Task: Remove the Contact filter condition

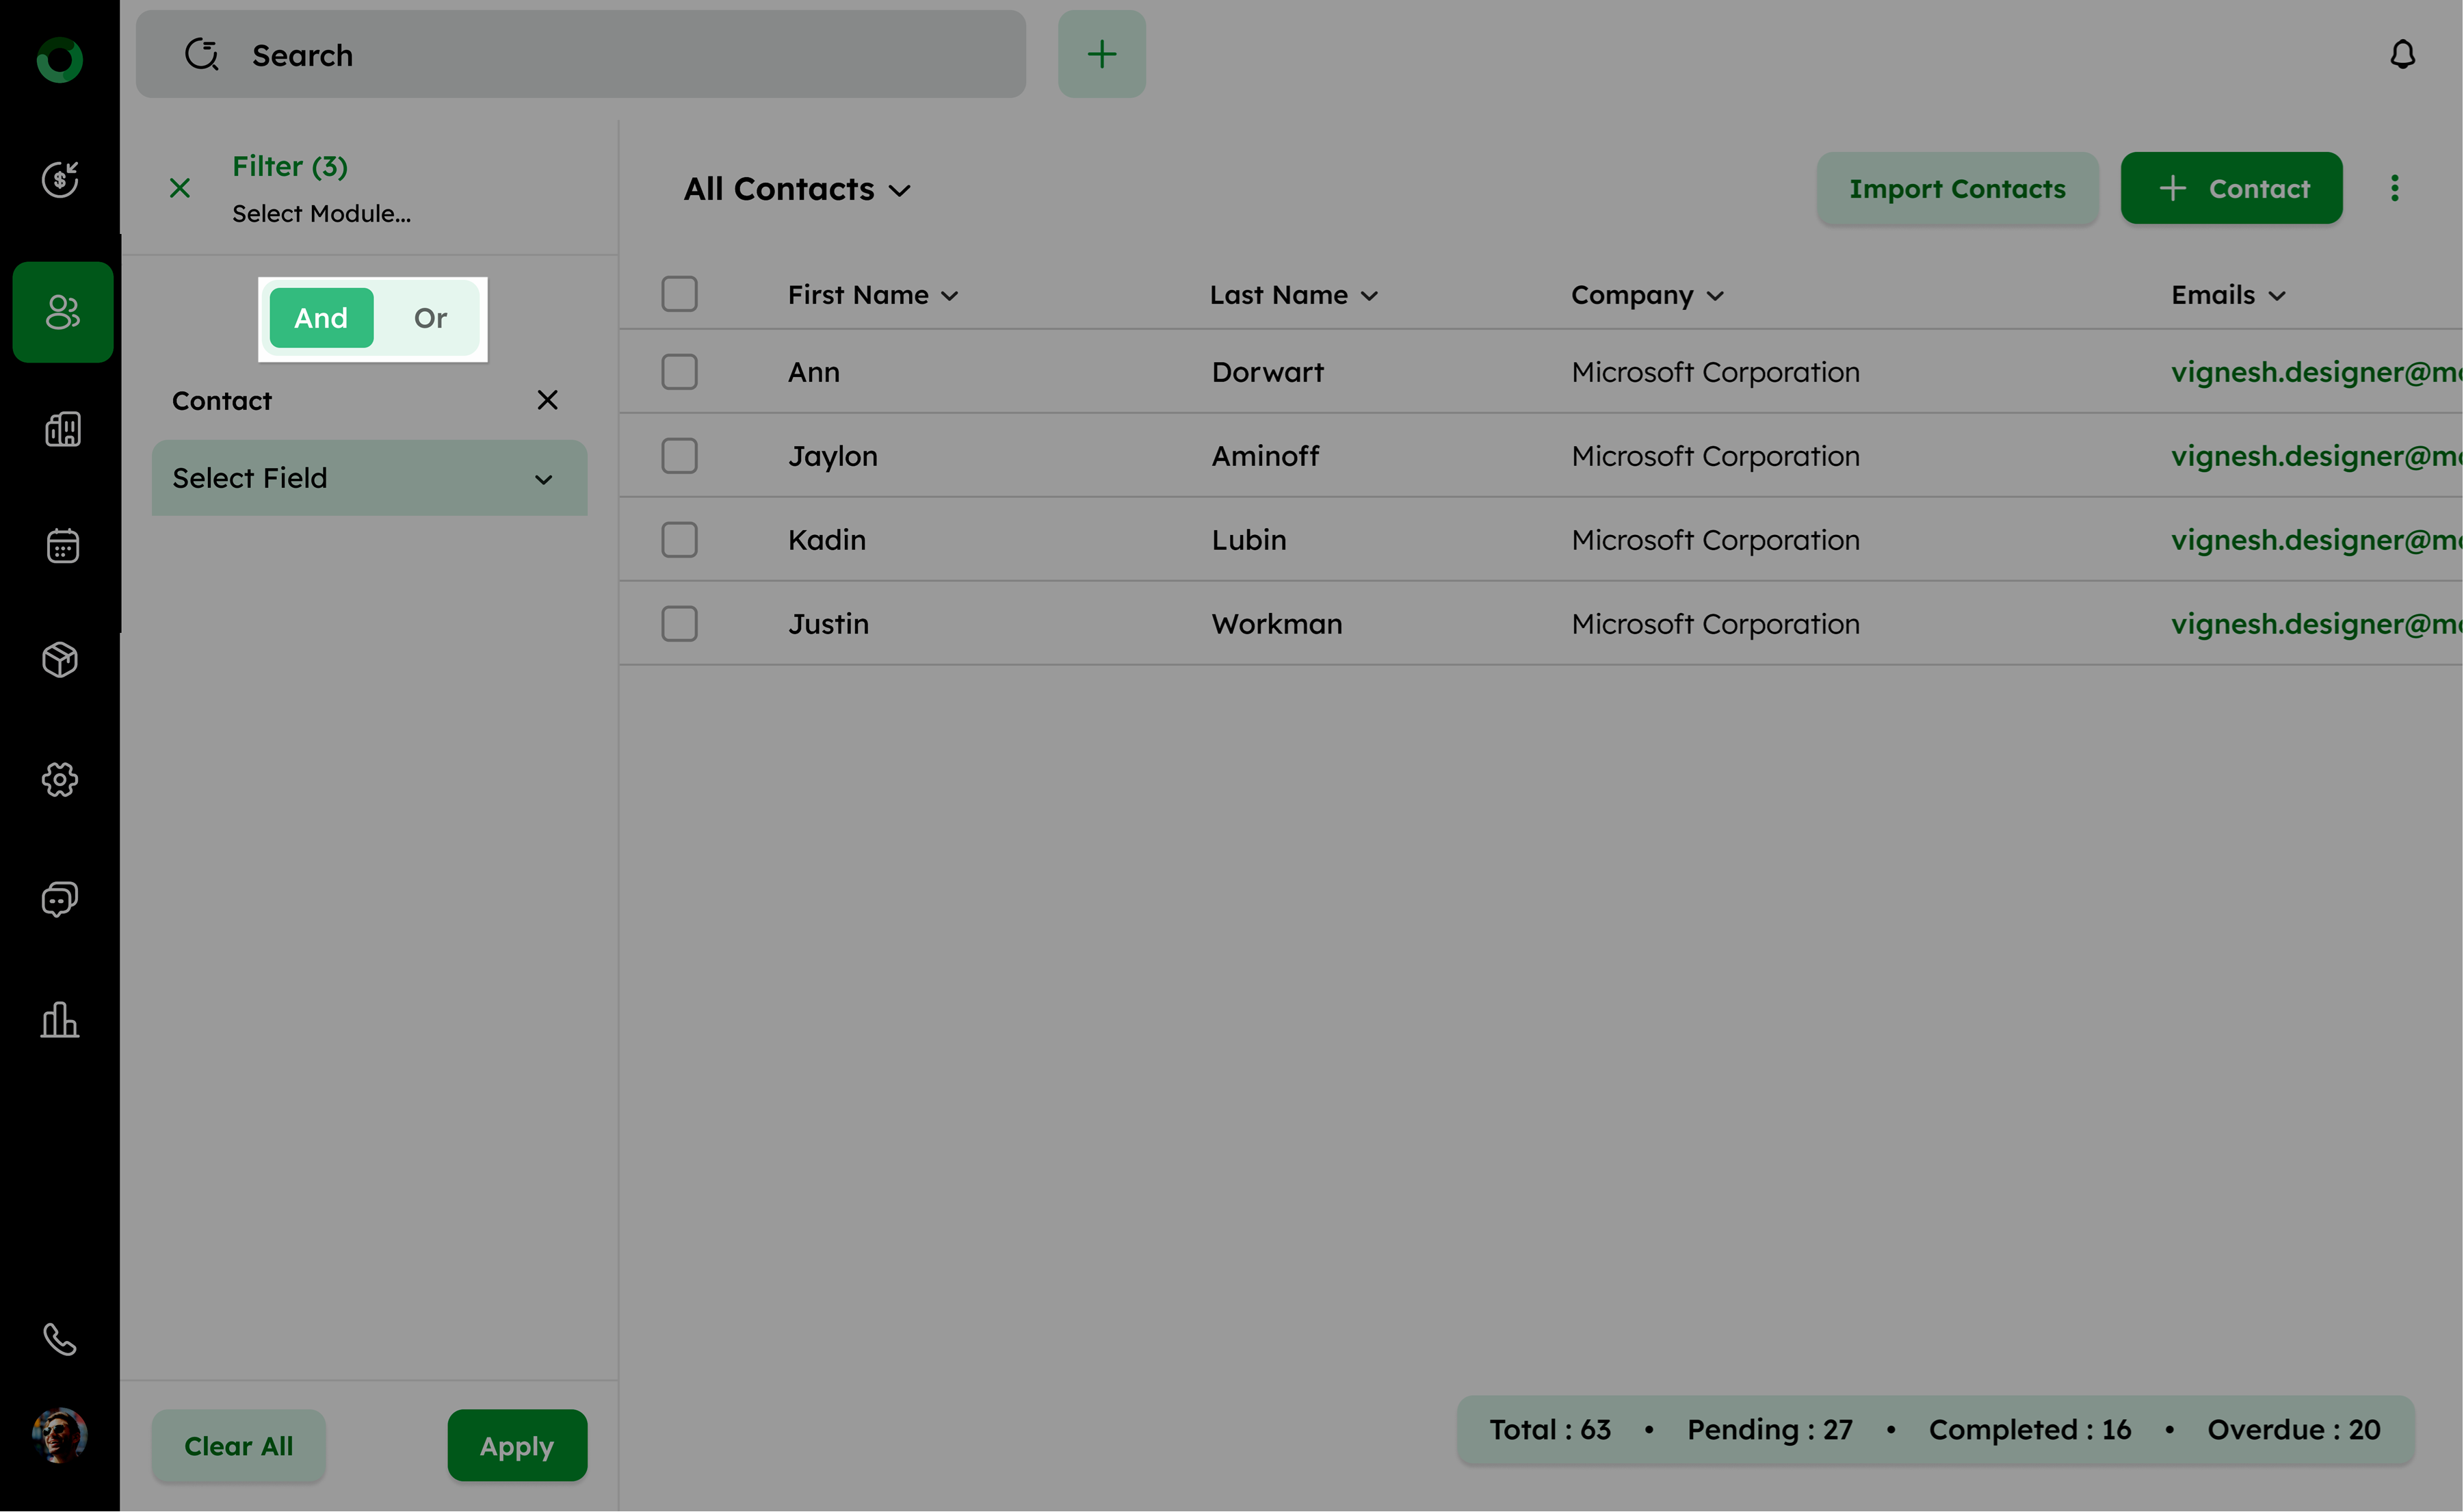Action: (x=547, y=400)
